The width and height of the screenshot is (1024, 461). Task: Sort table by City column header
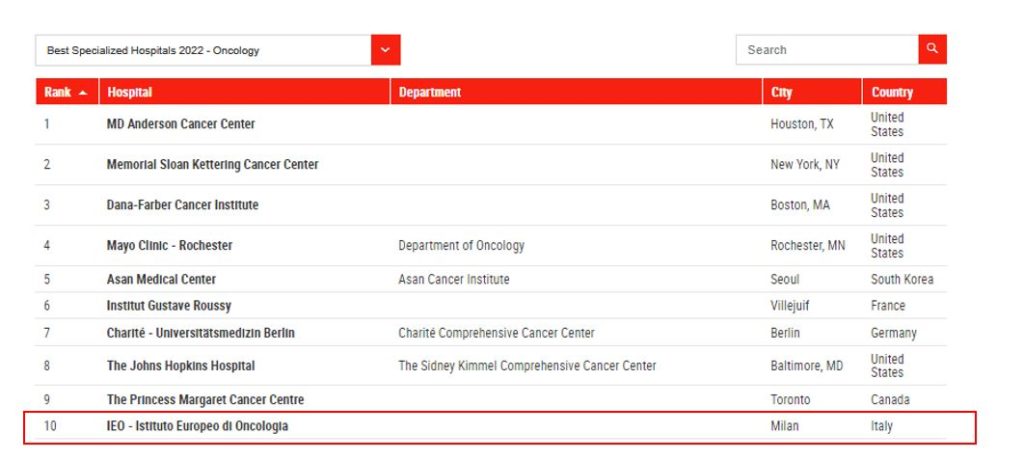click(782, 92)
